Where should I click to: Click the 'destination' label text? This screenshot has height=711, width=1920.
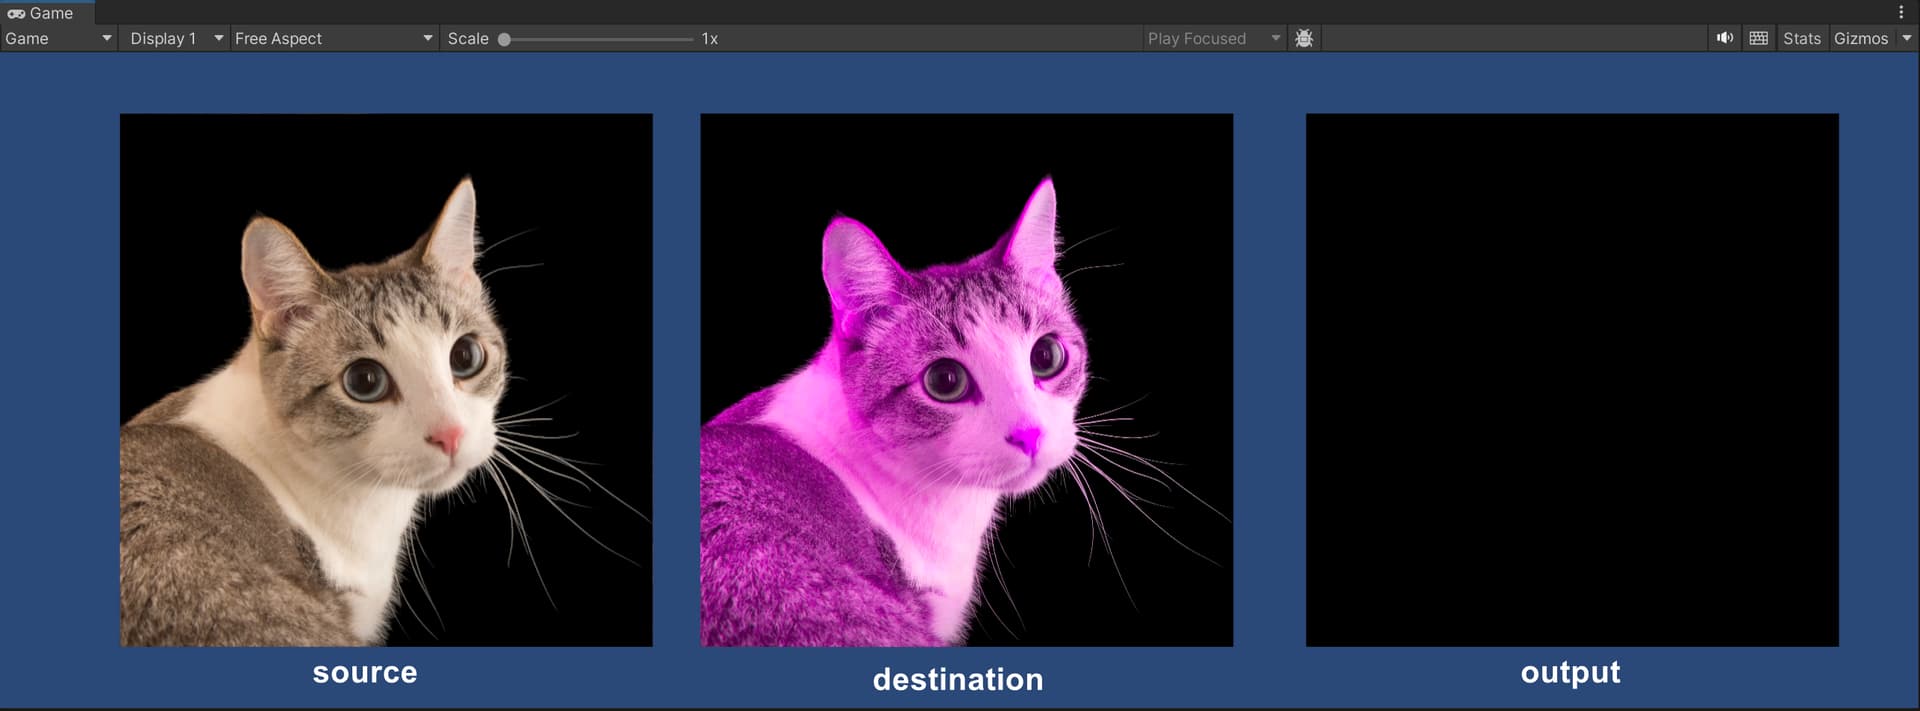tap(958, 679)
